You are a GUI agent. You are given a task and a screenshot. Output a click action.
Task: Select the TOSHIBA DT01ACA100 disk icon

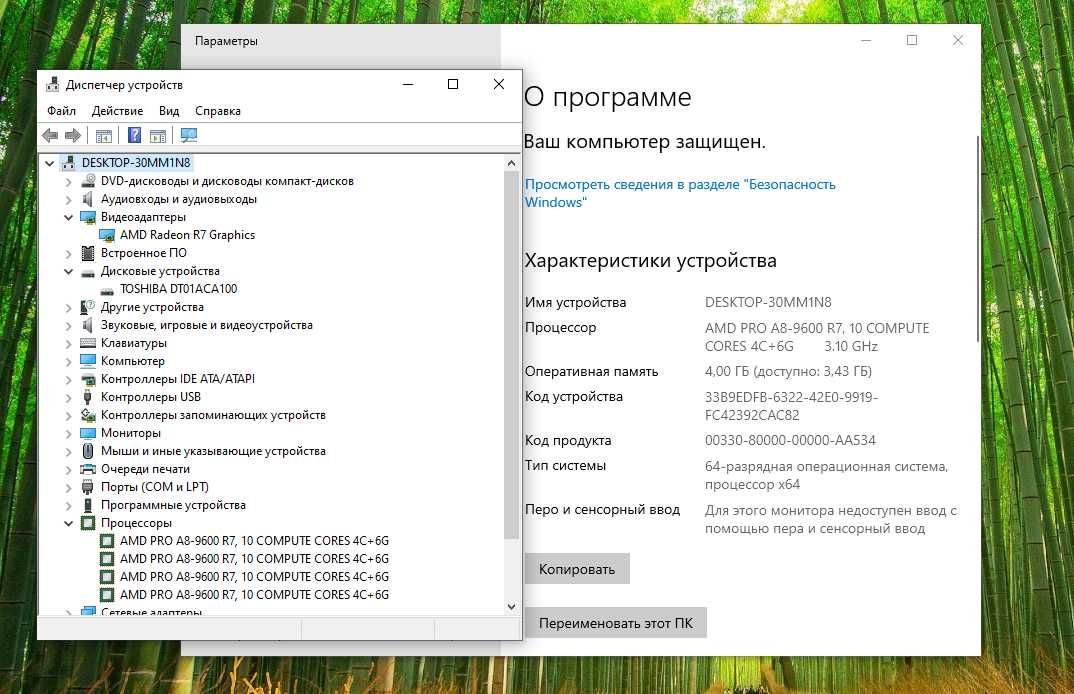click(x=107, y=290)
